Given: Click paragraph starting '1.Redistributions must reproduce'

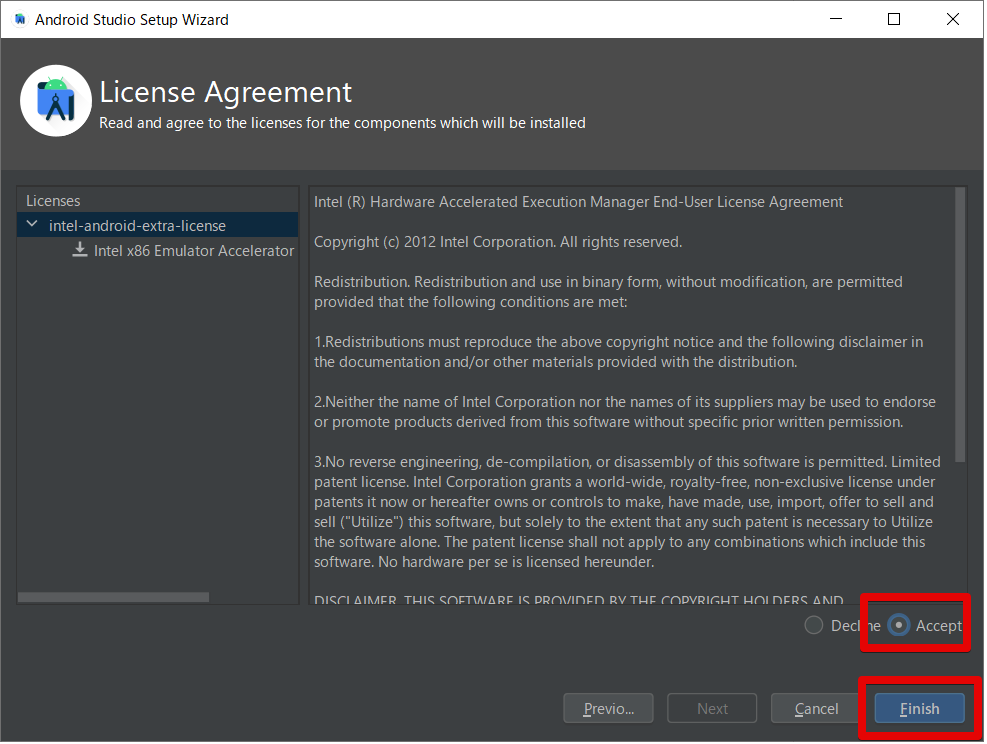Looking at the screenshot, I should point(619,352).
